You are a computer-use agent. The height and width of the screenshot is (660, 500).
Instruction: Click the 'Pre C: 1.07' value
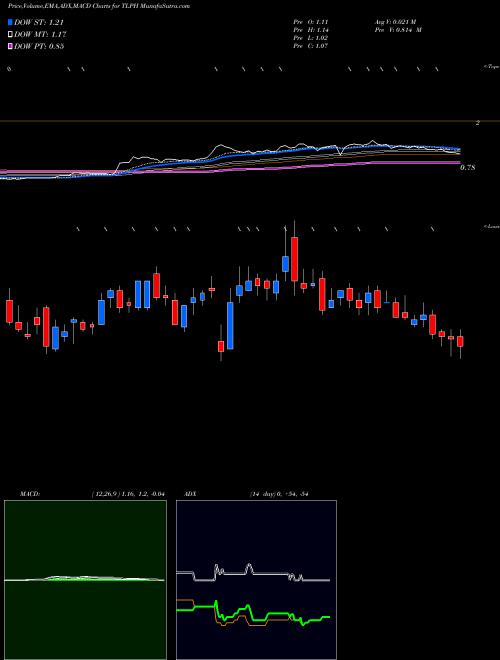[311, 46]
